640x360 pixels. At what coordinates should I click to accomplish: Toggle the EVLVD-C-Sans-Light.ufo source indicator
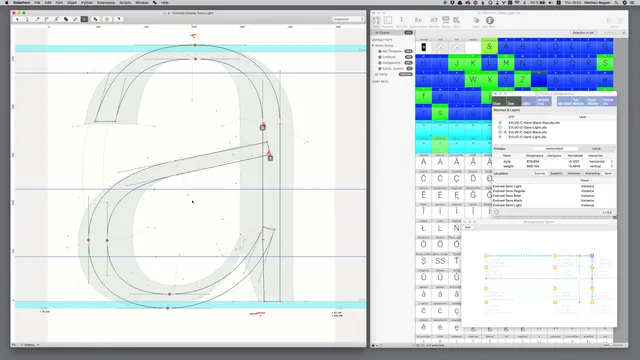pyautogui.click(x=500, y=127)
